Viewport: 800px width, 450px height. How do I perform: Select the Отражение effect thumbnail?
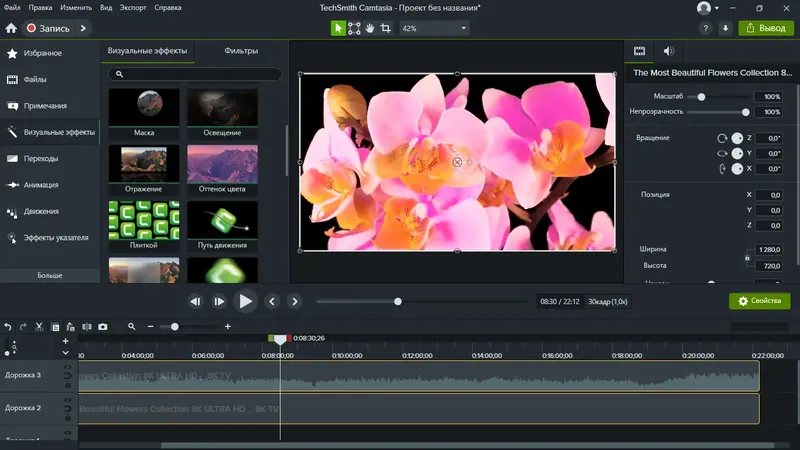[x=144, y=161]
